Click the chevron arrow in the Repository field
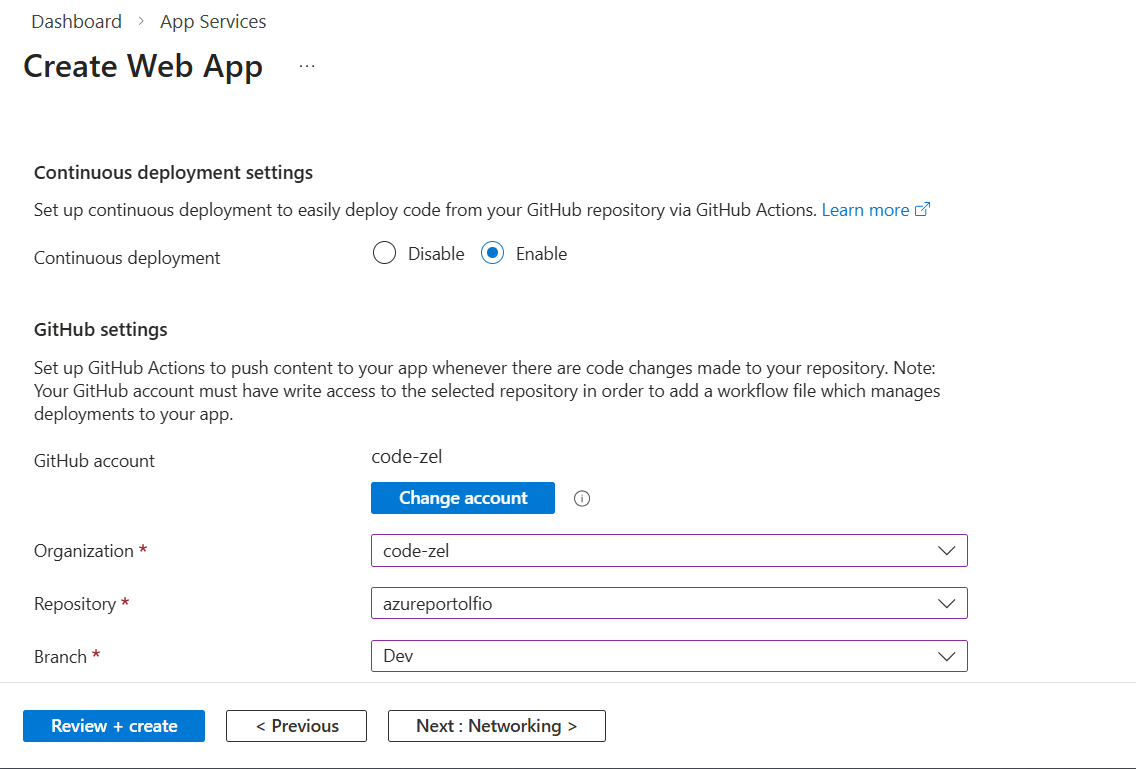The image size is (1136, 769). point(946,604)
